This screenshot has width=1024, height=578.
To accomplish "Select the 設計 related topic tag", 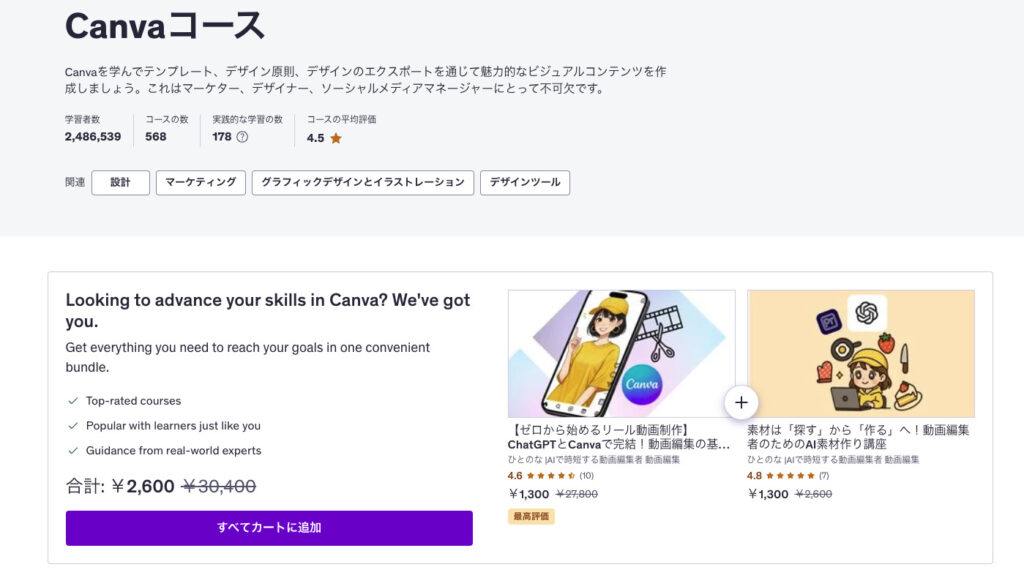I will [x=120, y=183].
